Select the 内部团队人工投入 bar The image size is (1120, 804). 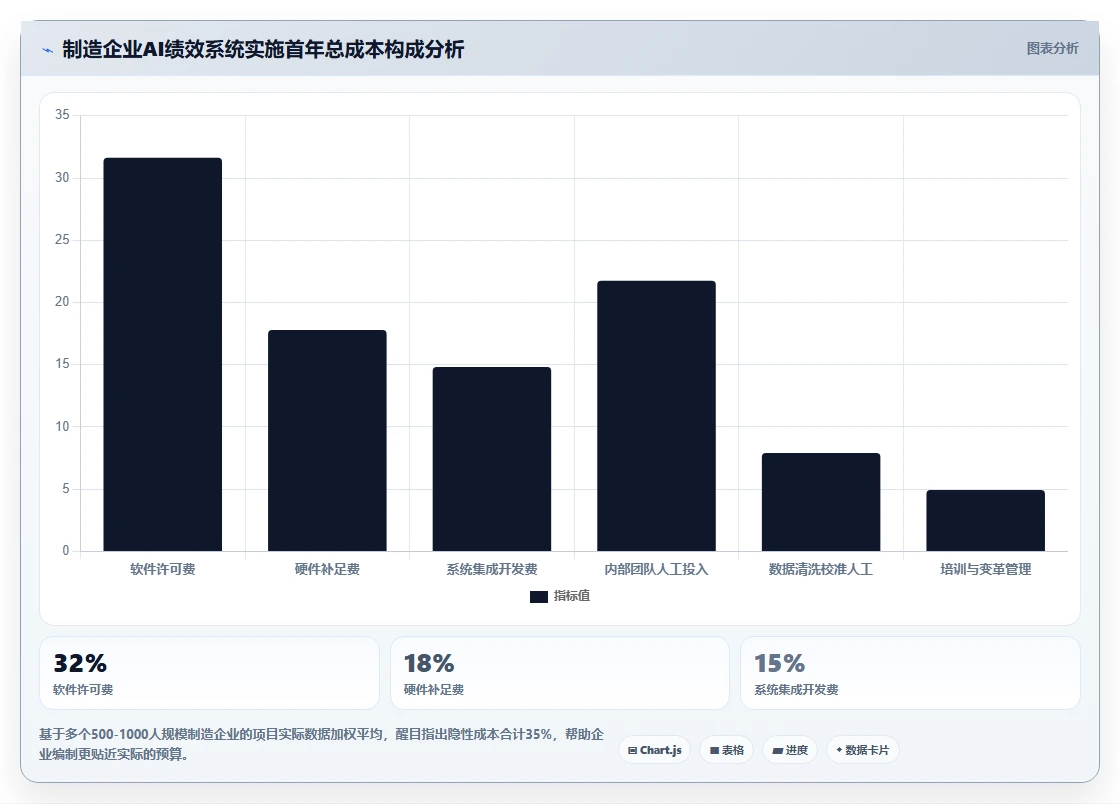tap(656, 416)
